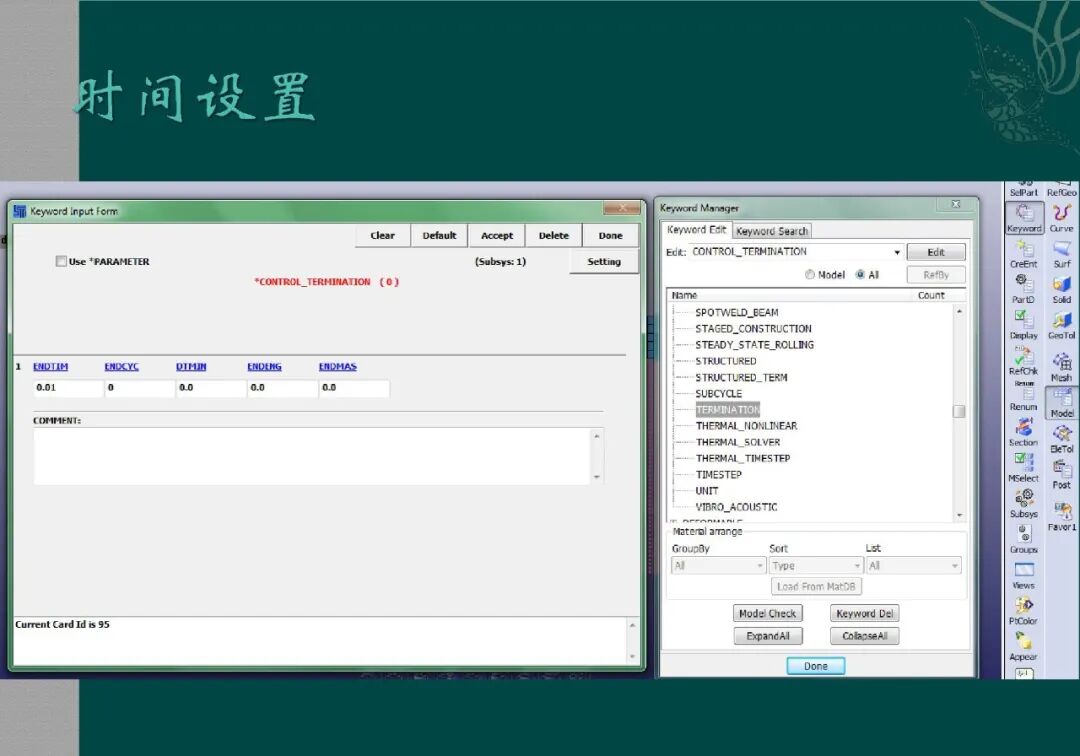Open the Section tool
The image size is (1080, 756).
click(x=1024, y=433)
